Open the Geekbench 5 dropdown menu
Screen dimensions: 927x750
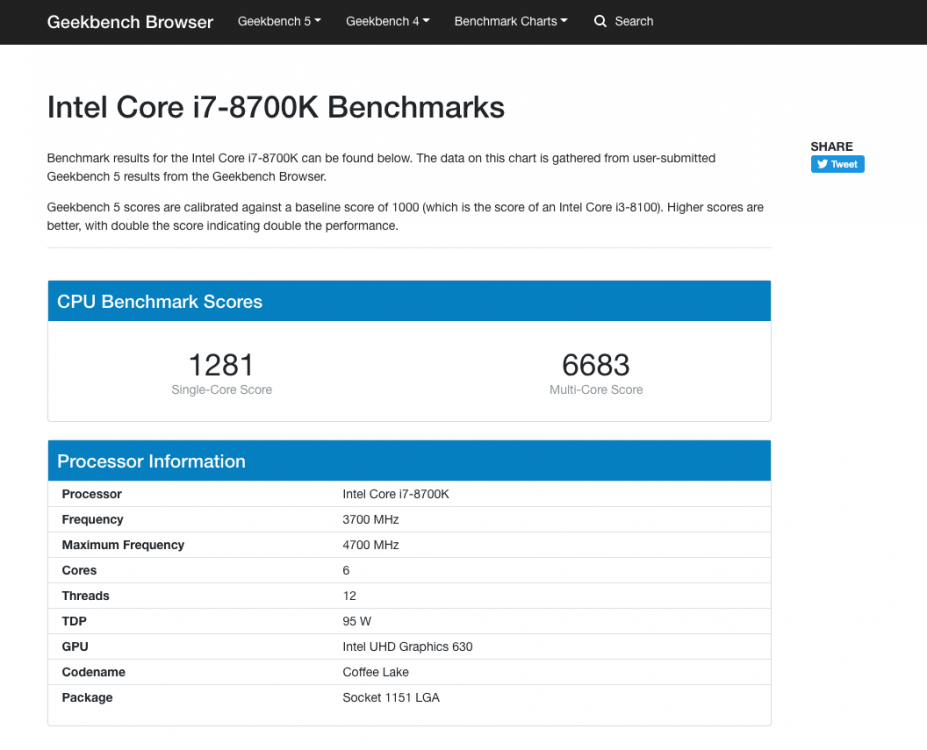click(279, 21)
